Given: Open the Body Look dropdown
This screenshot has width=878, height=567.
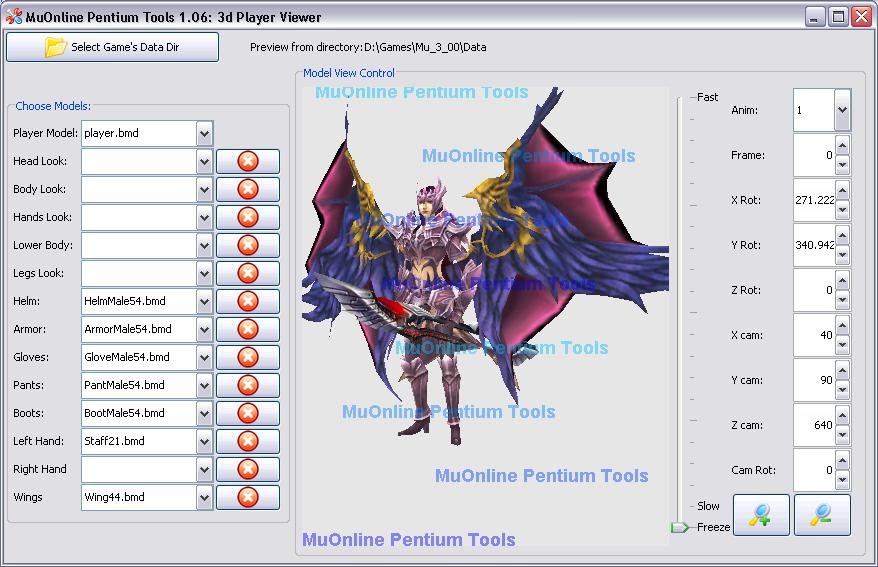Looking at the screenshot, I should [204, 189].
